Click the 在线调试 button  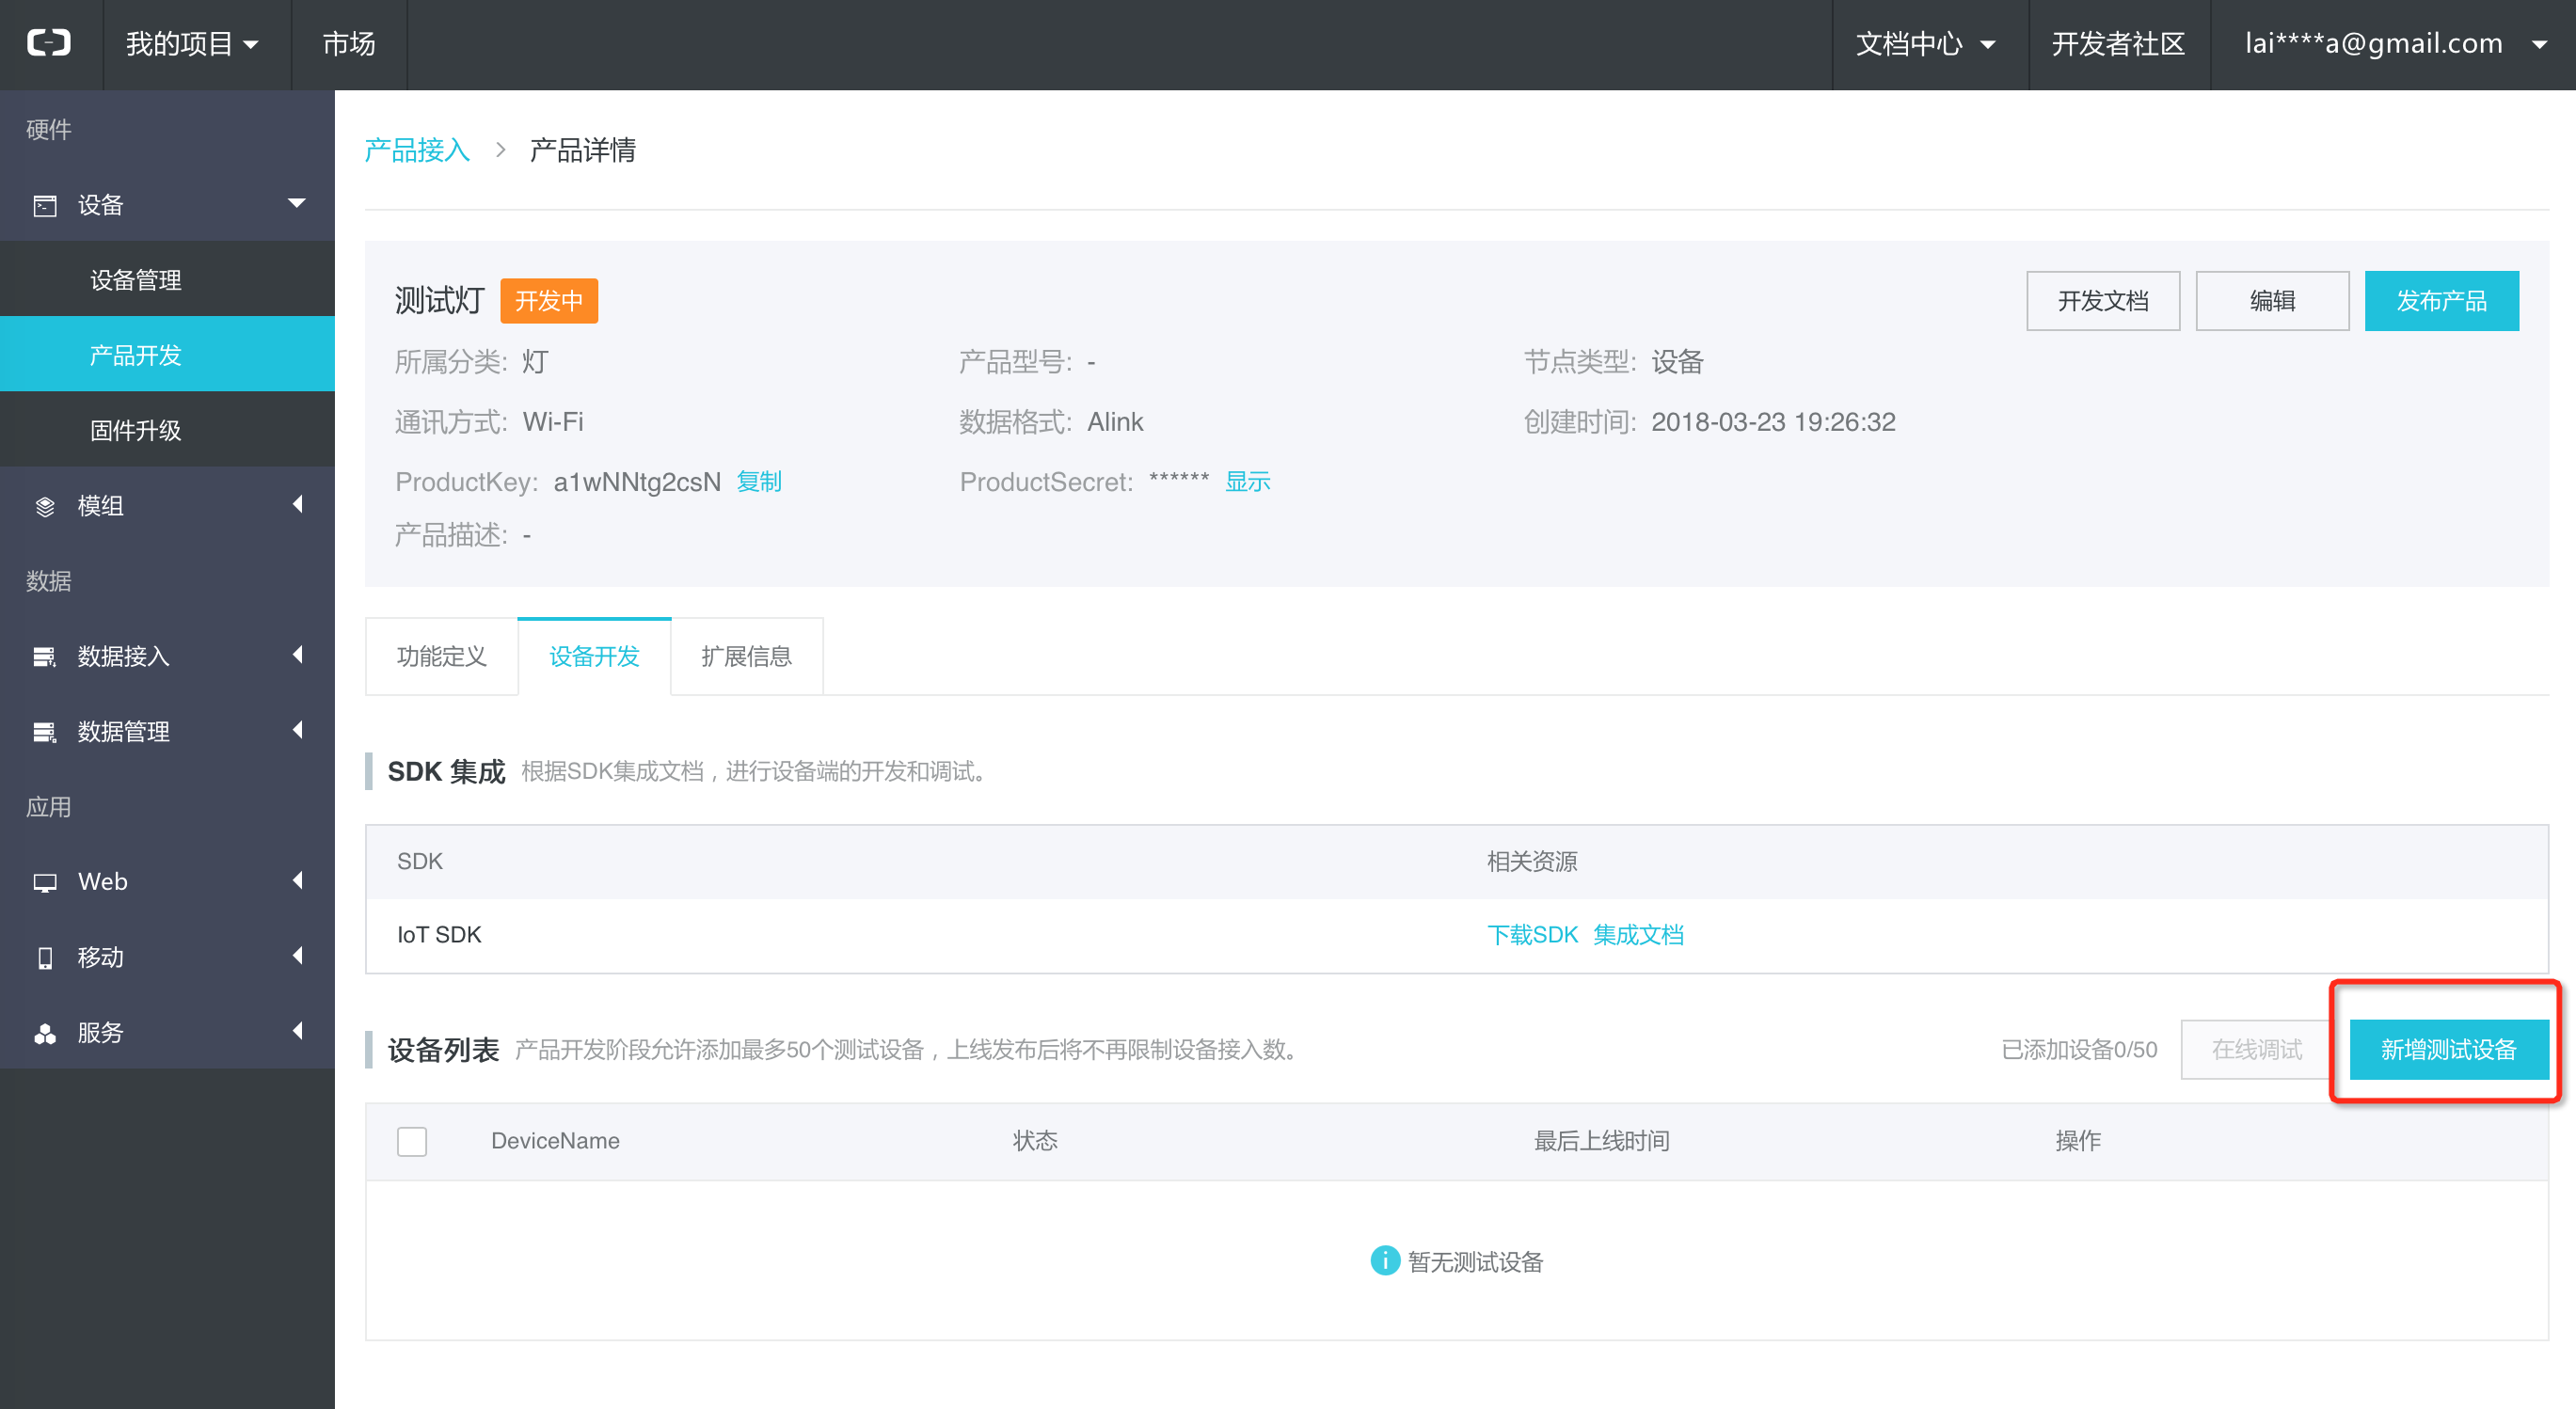point(2257,1049)
